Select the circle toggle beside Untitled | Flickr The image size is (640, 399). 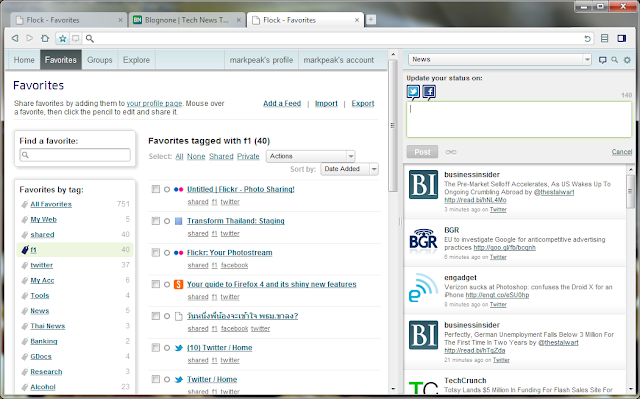click(167, 189)
